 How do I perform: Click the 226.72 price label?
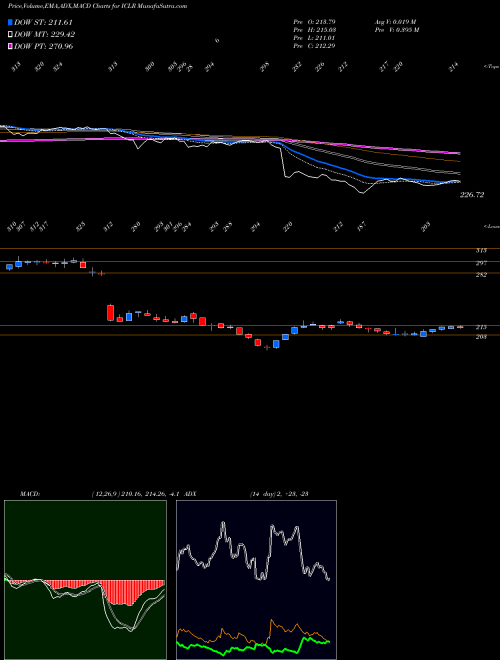point(472,195)
